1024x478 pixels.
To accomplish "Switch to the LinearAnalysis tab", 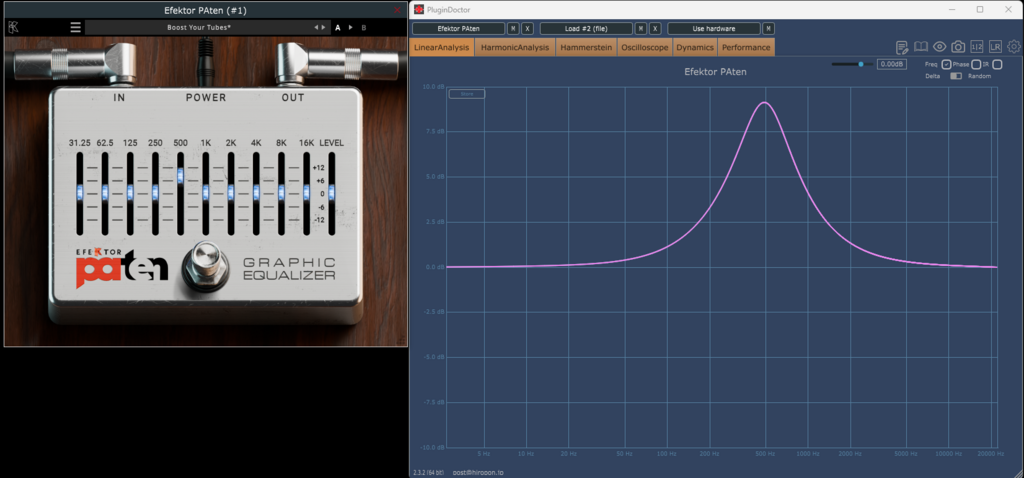I will point(441,47).
